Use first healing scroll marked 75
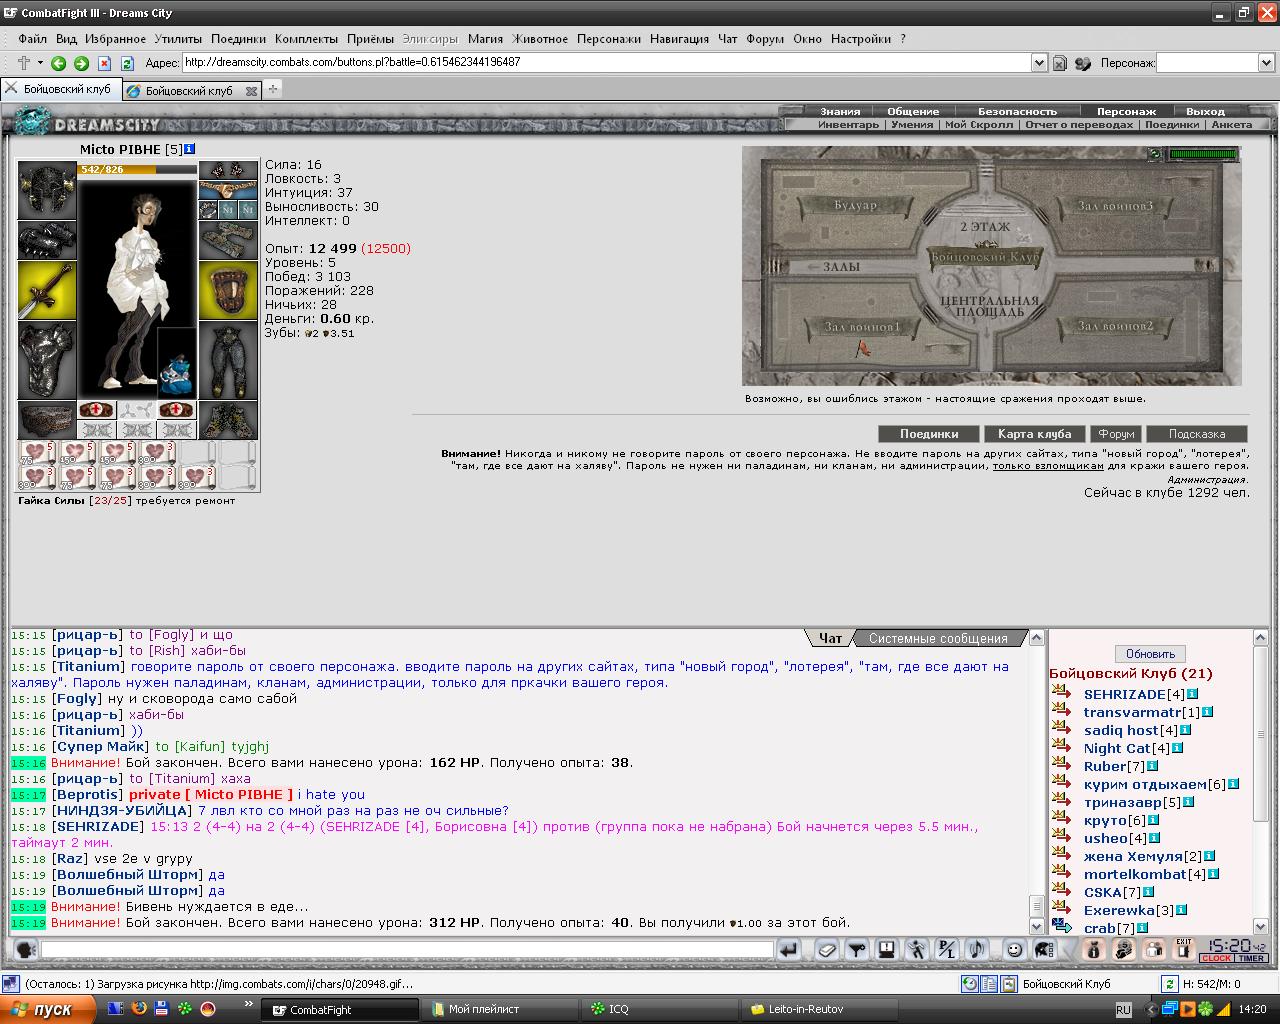This screenshot has height=1024, width=1280. pyautogui.click(x=37, y=453)
